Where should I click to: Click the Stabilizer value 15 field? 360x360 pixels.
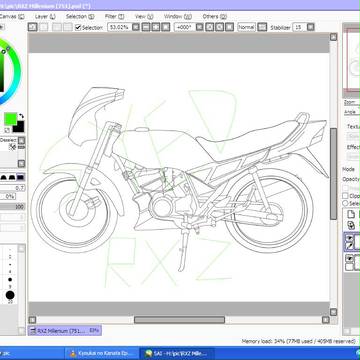pyautogui.click(x=299, y=27)
